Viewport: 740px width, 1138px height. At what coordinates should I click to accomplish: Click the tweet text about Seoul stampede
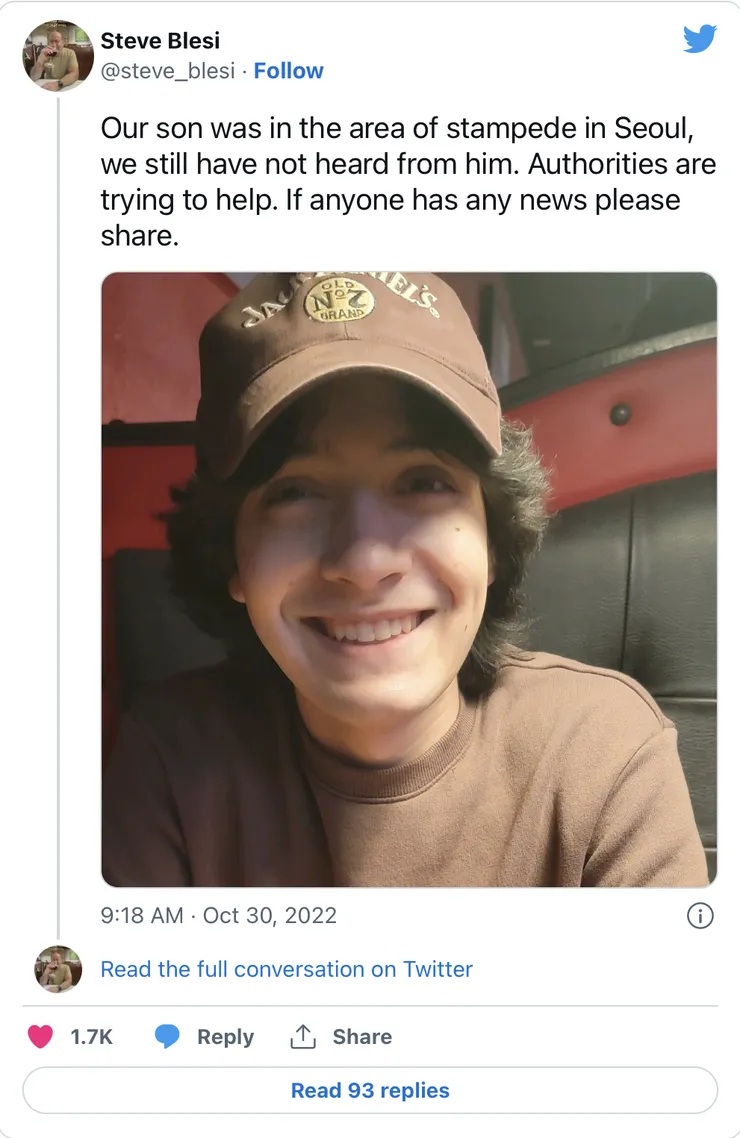pos(408,181)
